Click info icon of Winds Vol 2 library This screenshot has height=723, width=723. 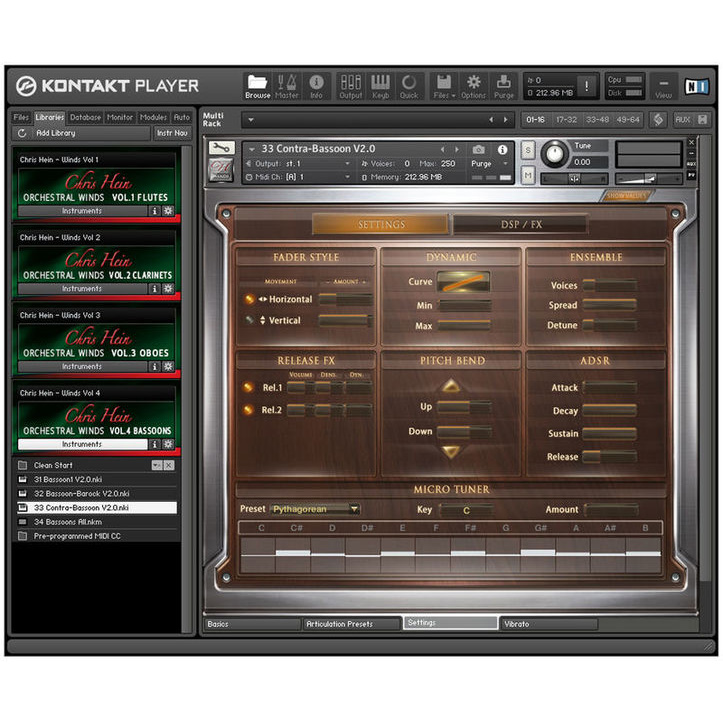pyautogui.click(x=154, y=289)
